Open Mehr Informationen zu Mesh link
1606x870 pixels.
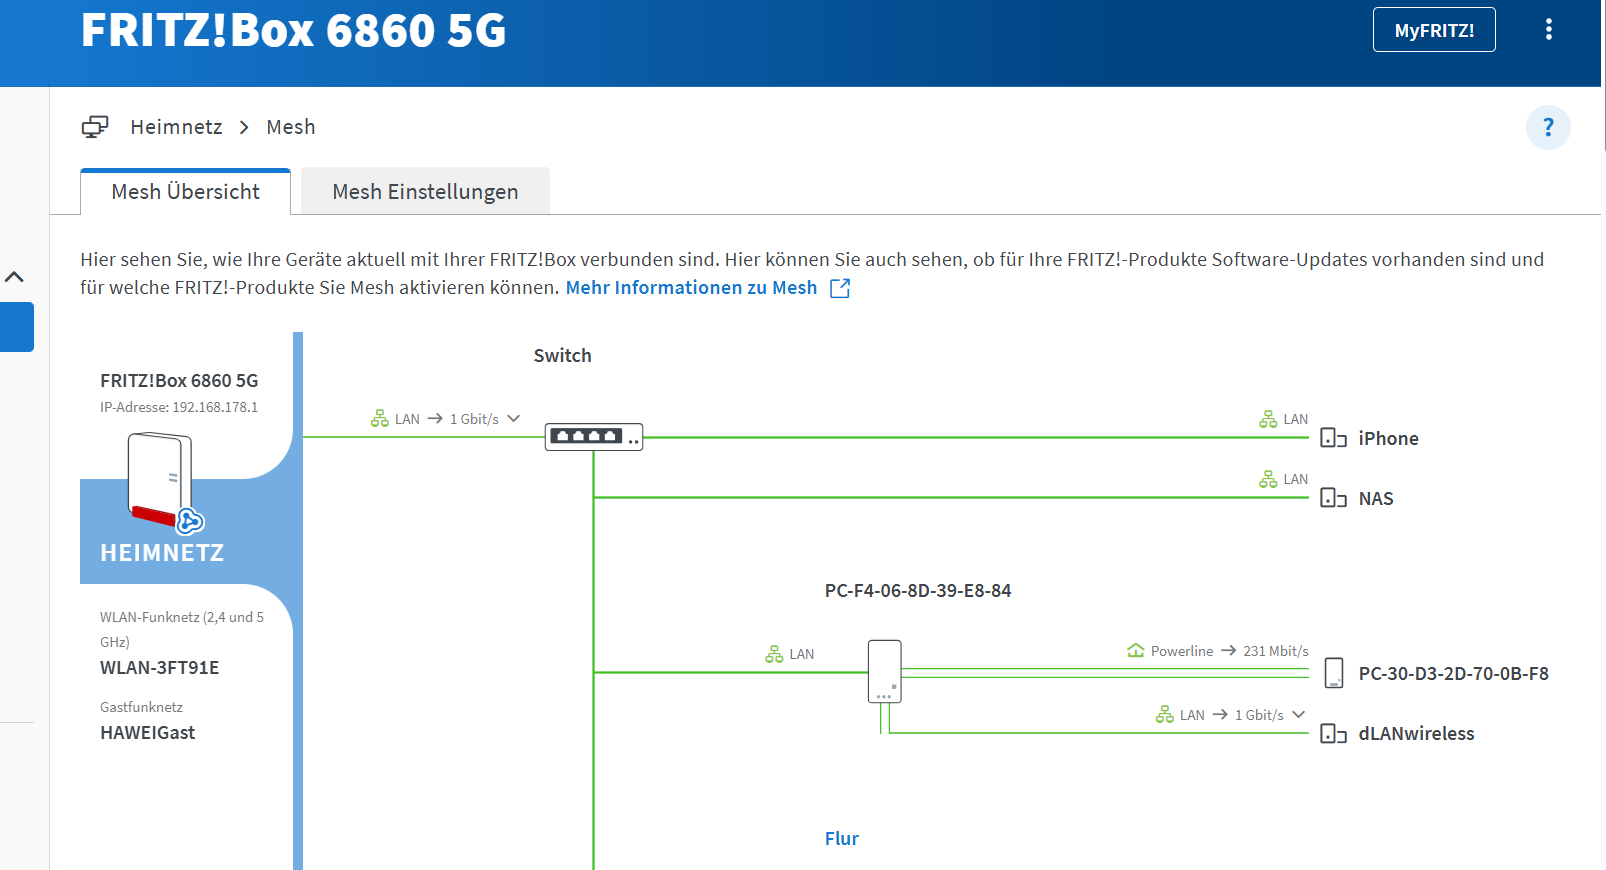tap(691, 288)
